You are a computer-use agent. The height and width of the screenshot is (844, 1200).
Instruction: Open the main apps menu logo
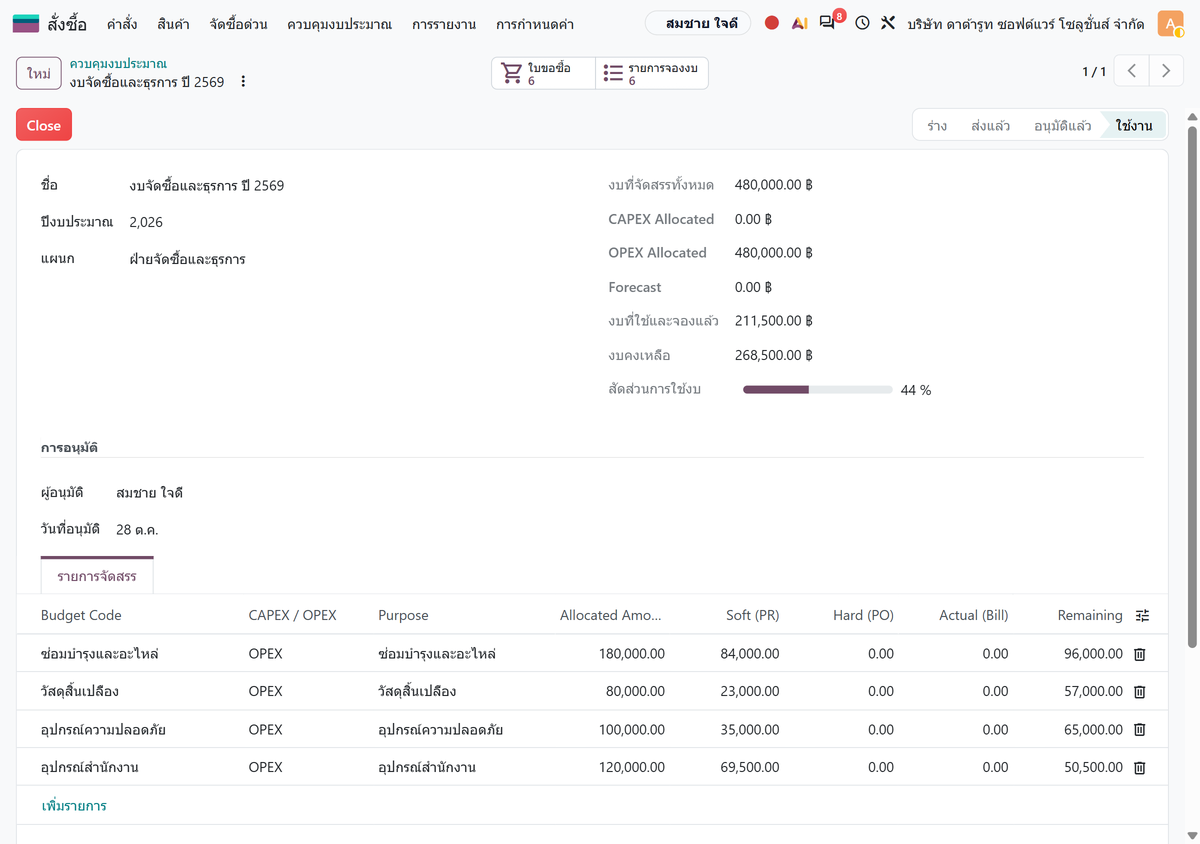coord(26,23)
